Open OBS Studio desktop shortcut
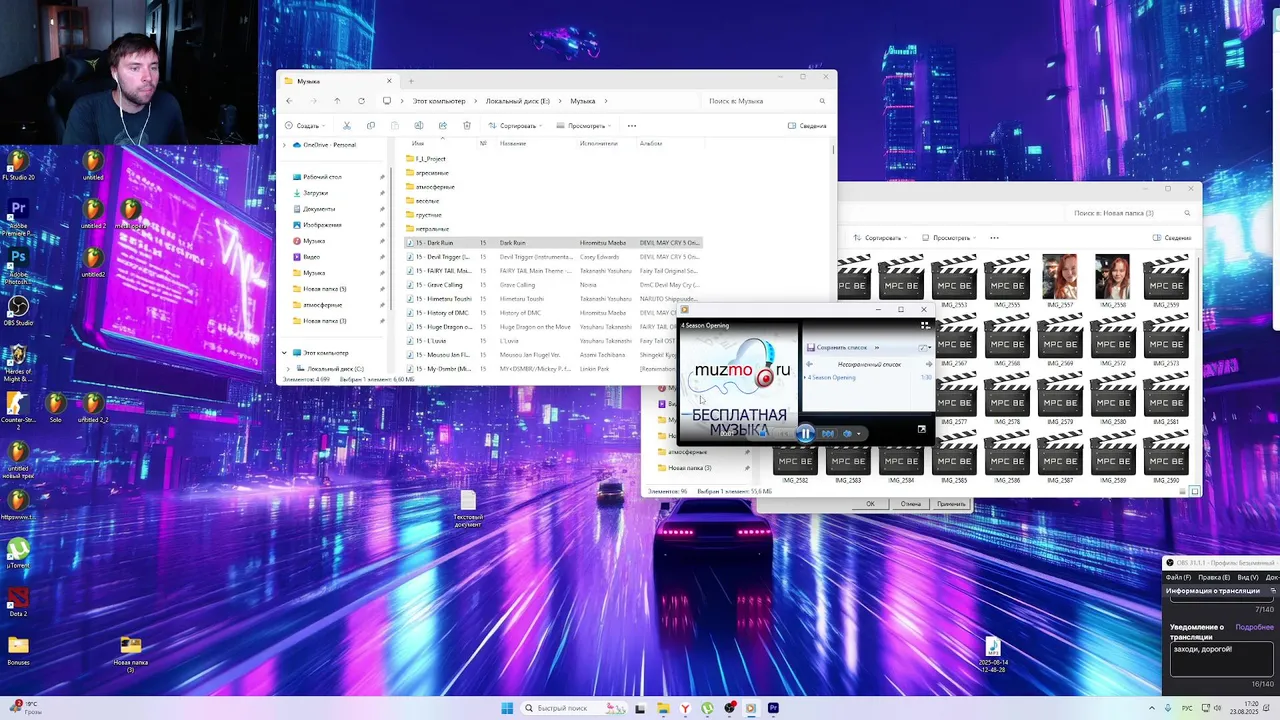The height and width of the screenshot is (720, 1280). pyautogui.click(x=18, y=312)
